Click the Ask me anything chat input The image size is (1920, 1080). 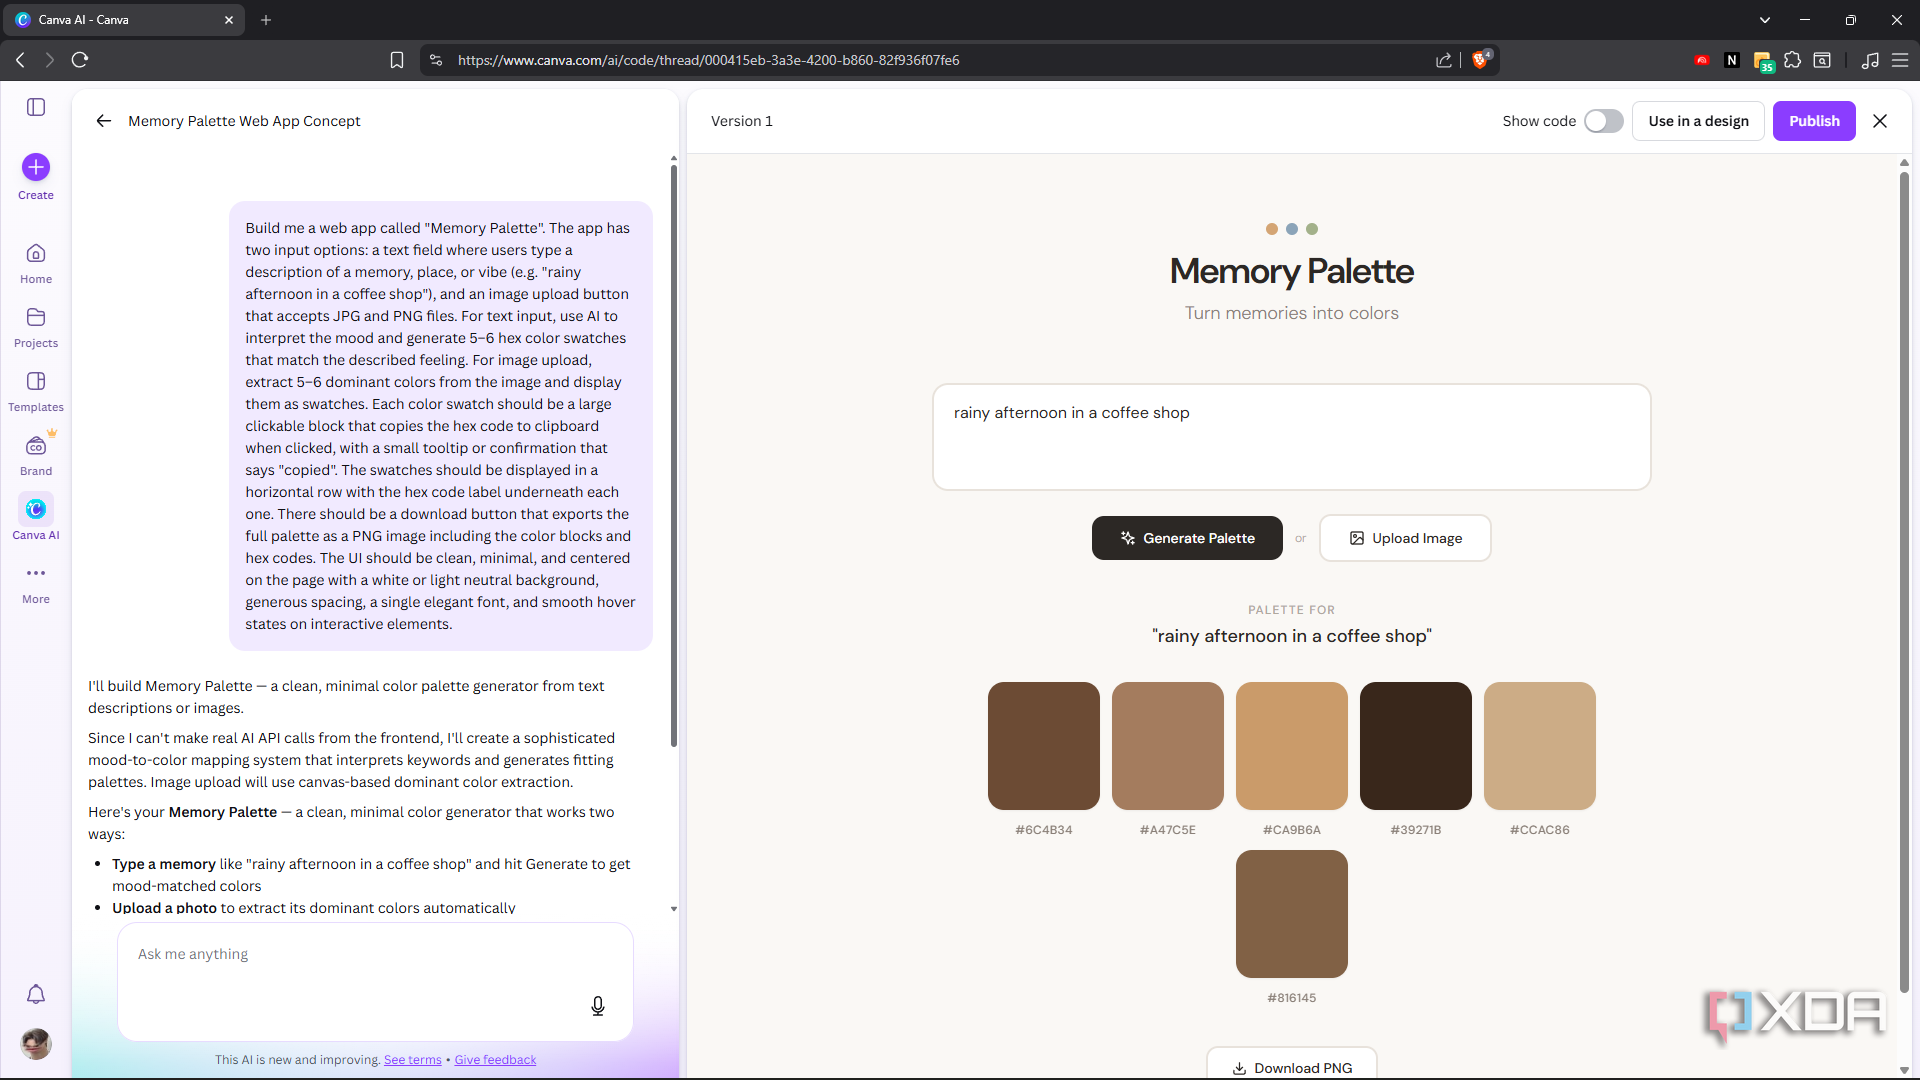375,981
